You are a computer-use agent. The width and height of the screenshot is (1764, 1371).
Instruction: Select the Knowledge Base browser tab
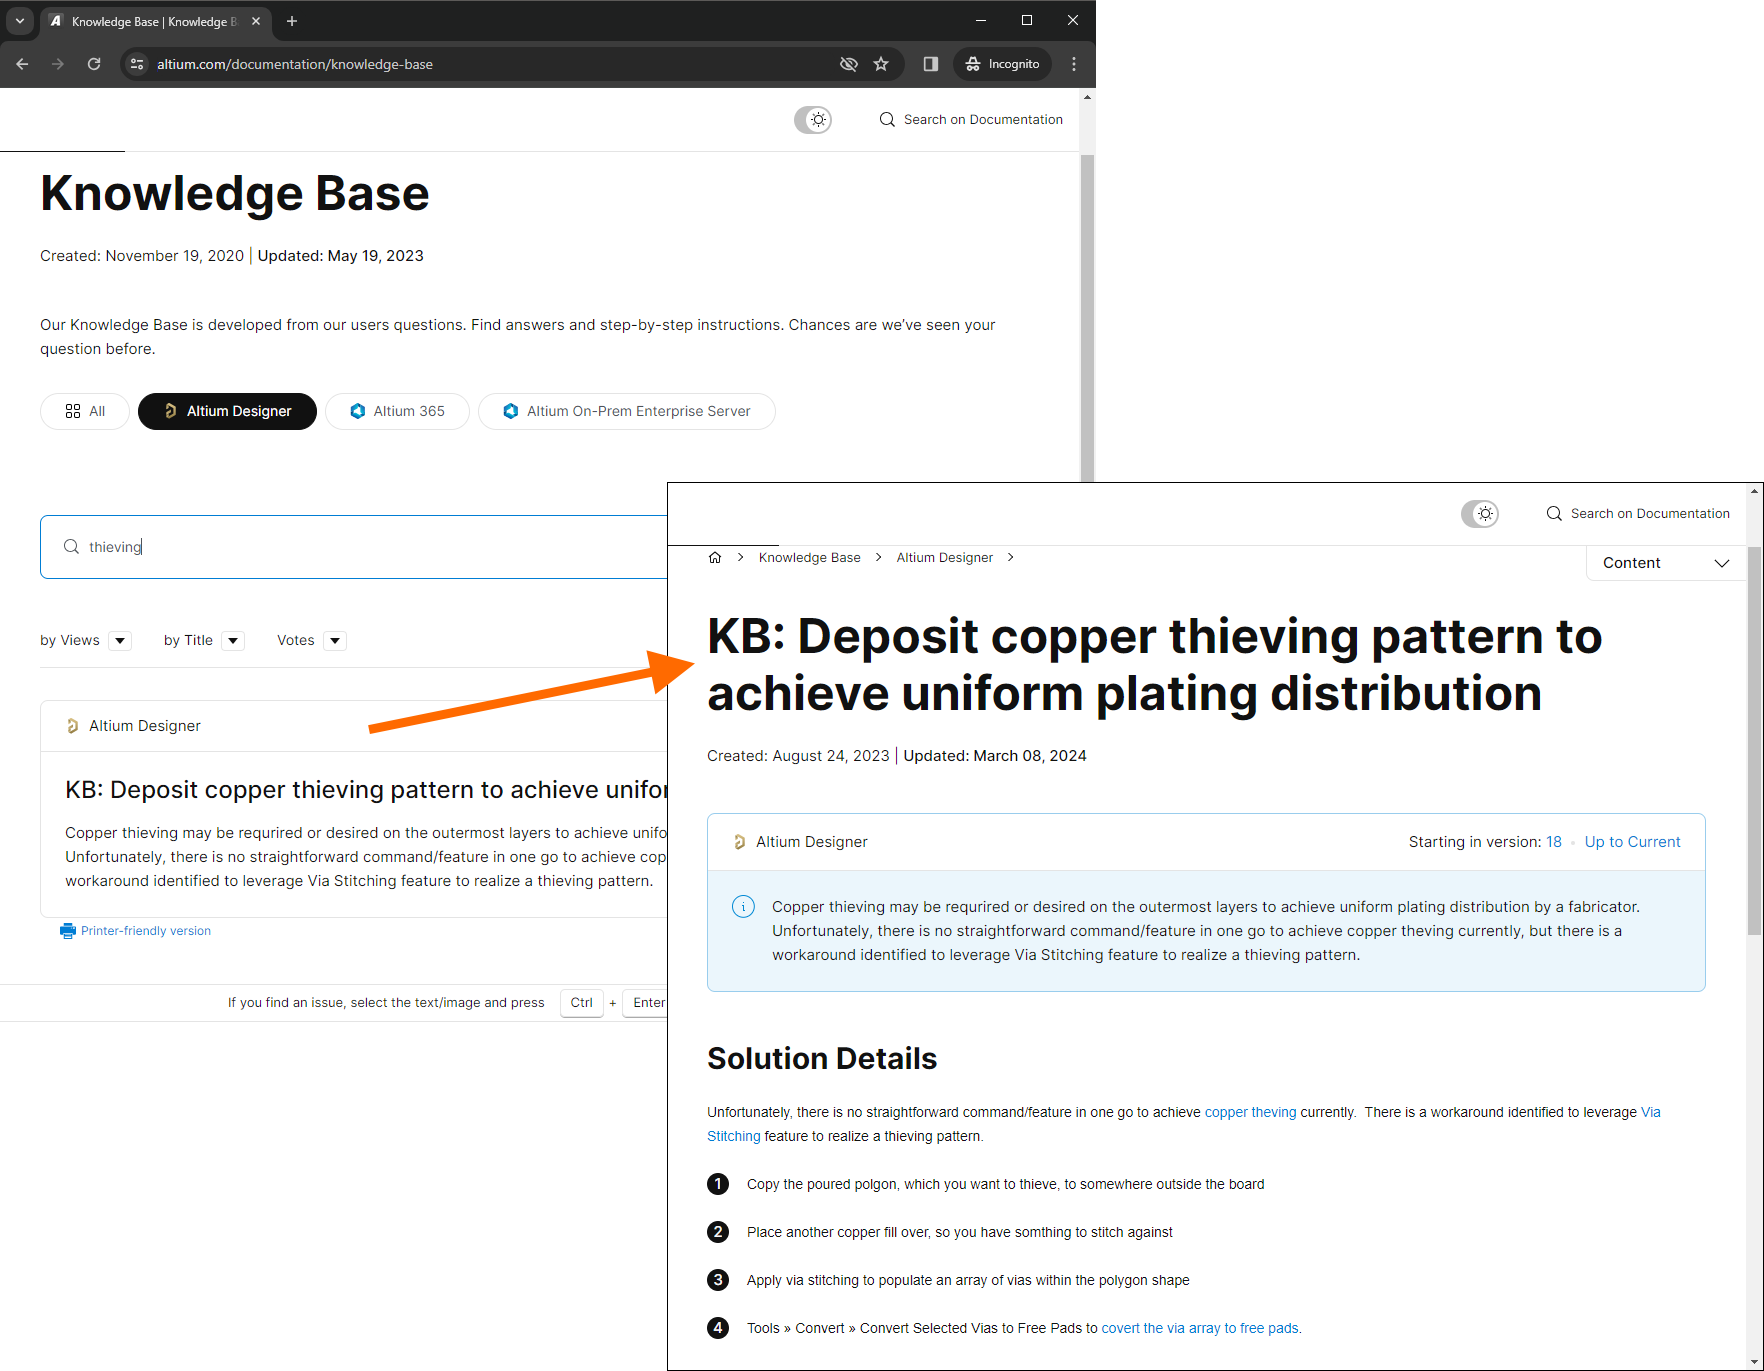pyautogui.click(x=155, y=21)
